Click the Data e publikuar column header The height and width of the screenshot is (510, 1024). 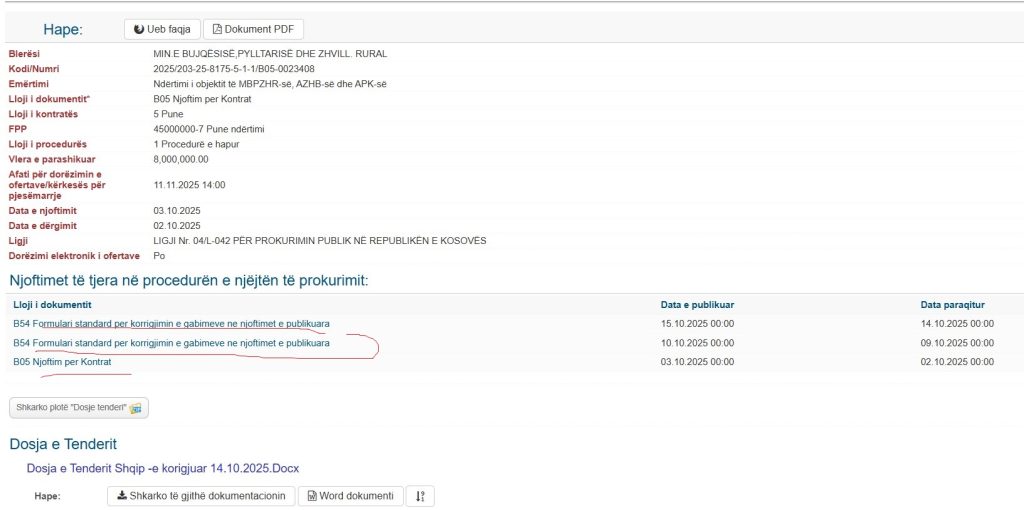click(697, 304)
